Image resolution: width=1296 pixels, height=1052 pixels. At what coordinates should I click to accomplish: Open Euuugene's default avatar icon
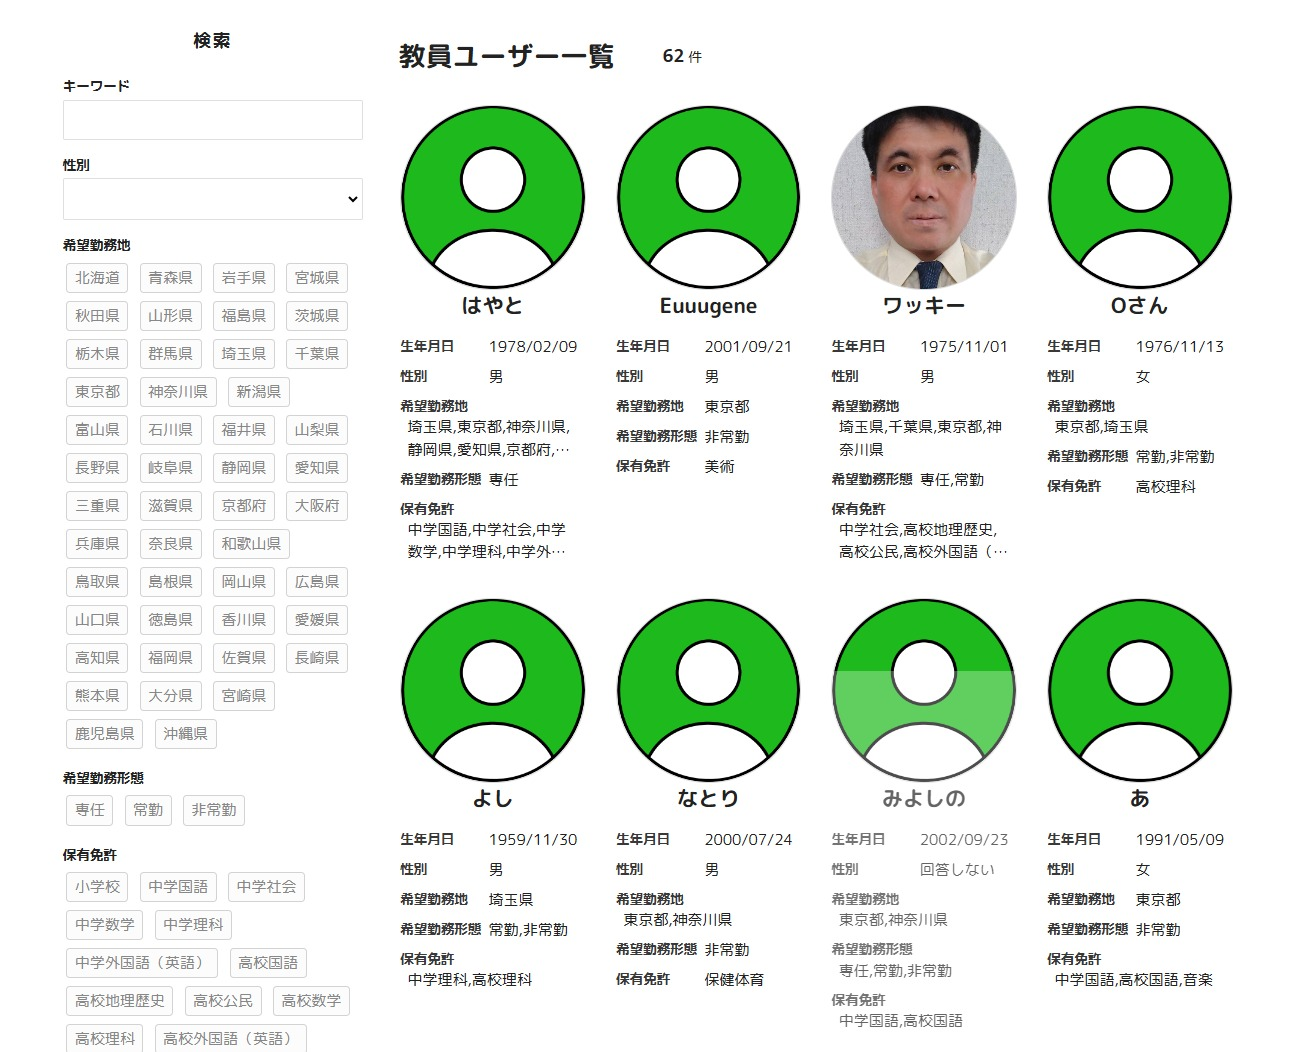pos(708,198)
